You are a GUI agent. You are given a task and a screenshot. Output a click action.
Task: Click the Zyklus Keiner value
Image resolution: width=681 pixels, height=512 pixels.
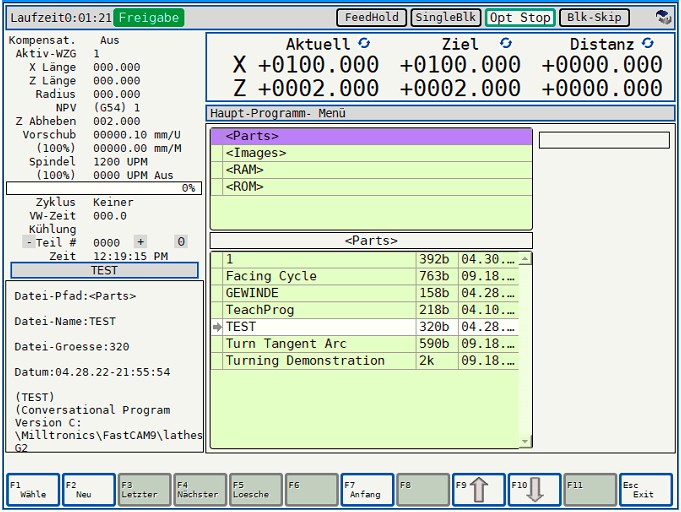click(x=113, y=202)
